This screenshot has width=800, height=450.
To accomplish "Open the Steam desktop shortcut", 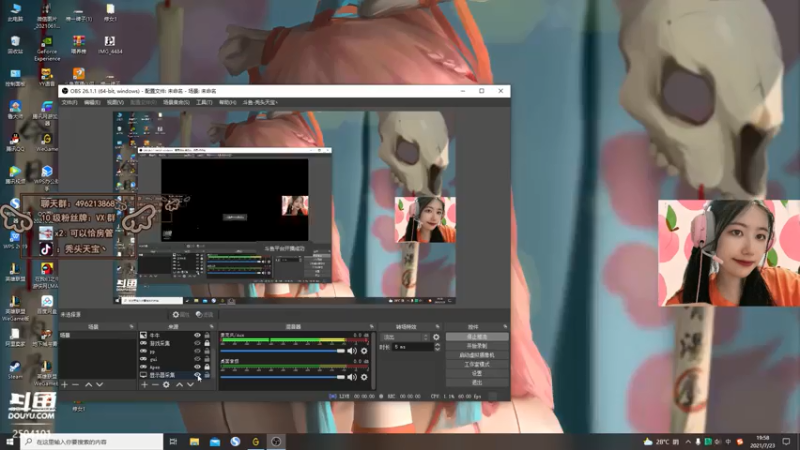I will 15,370.
